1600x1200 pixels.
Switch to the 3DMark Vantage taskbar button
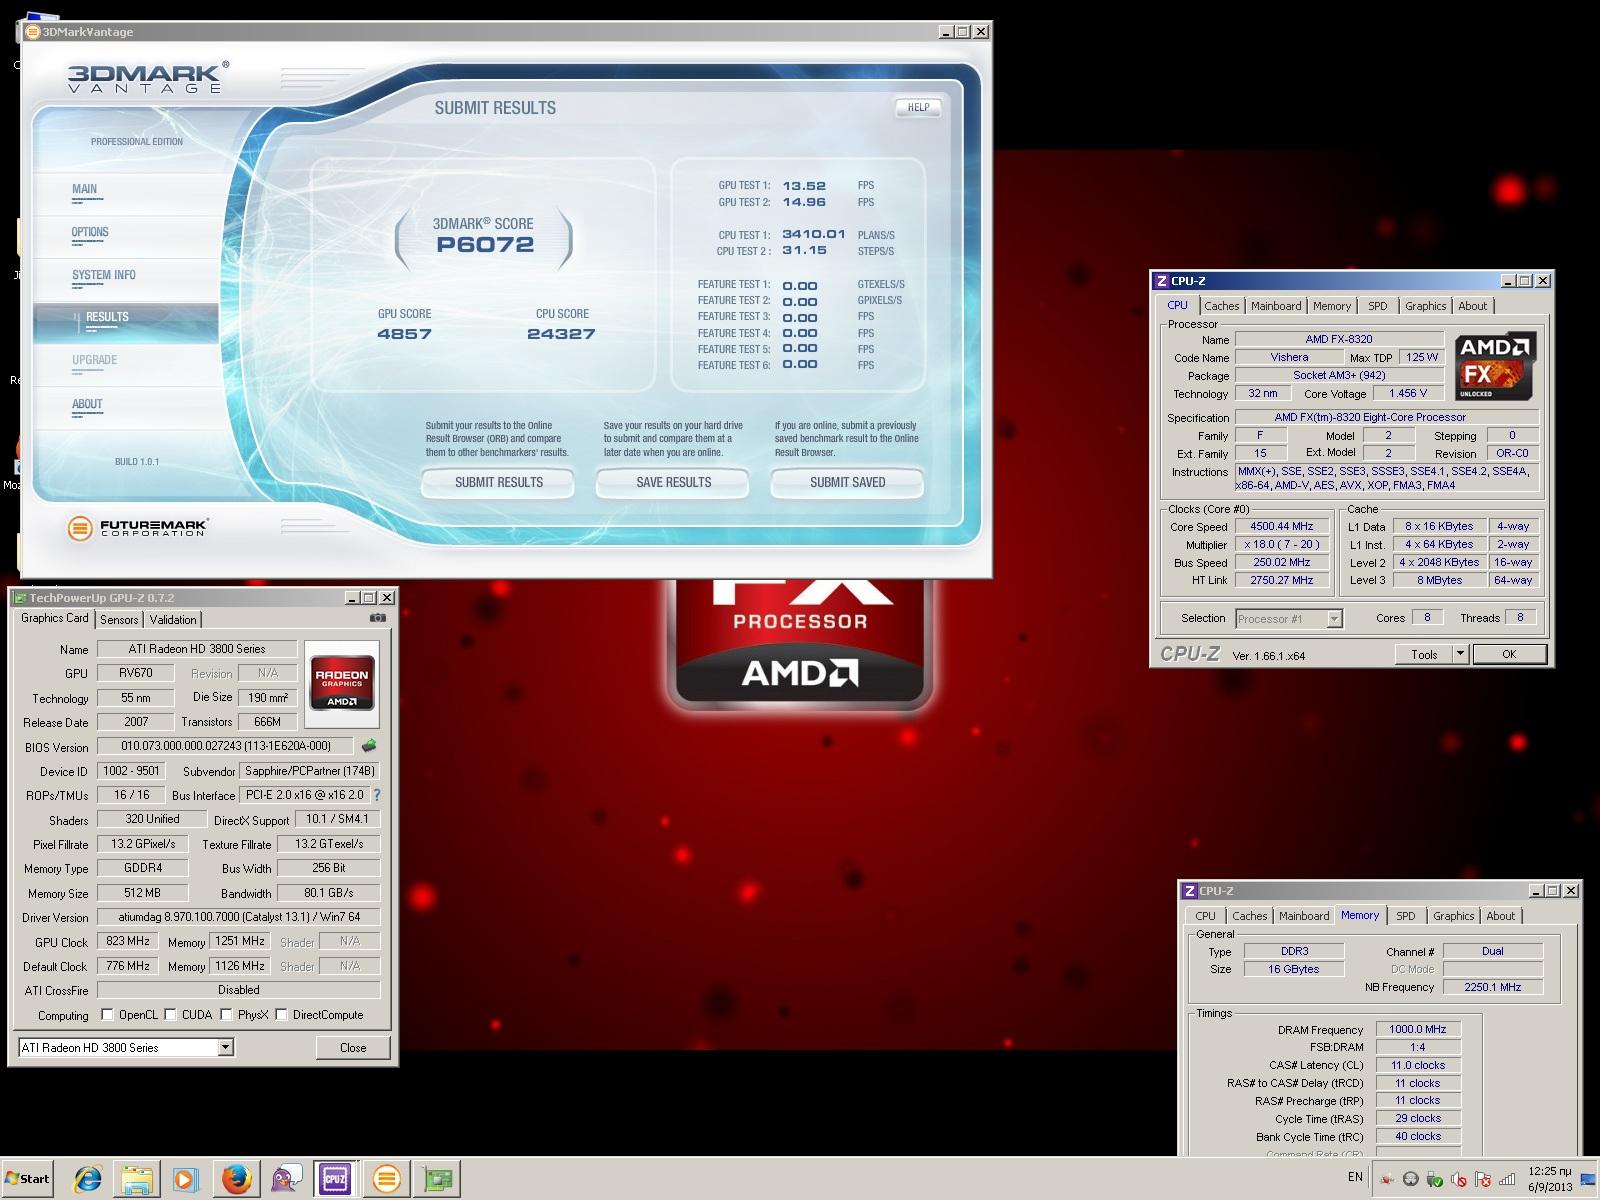(386, 1179)
